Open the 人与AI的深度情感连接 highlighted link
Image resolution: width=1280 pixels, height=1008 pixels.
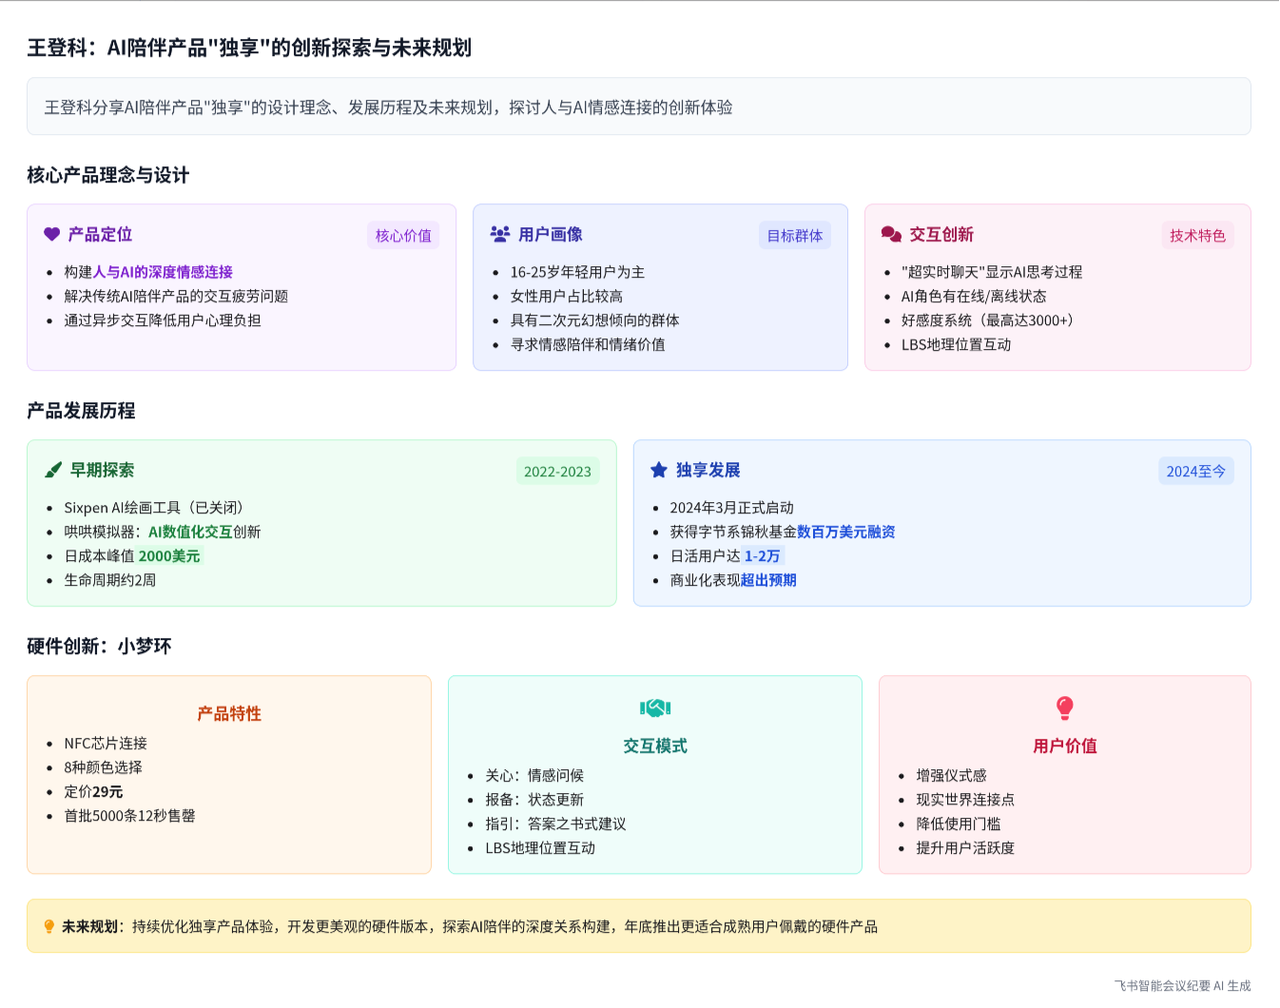(x=163, y=272)
